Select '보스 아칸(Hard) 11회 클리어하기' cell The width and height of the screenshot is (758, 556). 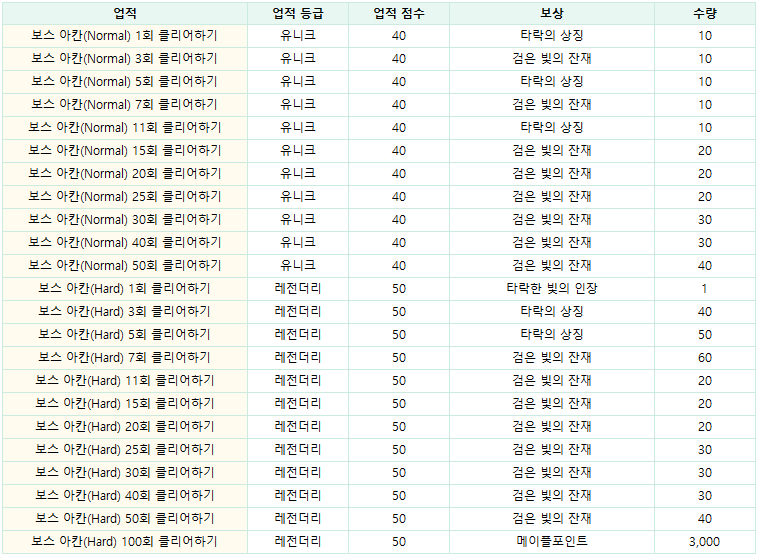tap(125, 380)
